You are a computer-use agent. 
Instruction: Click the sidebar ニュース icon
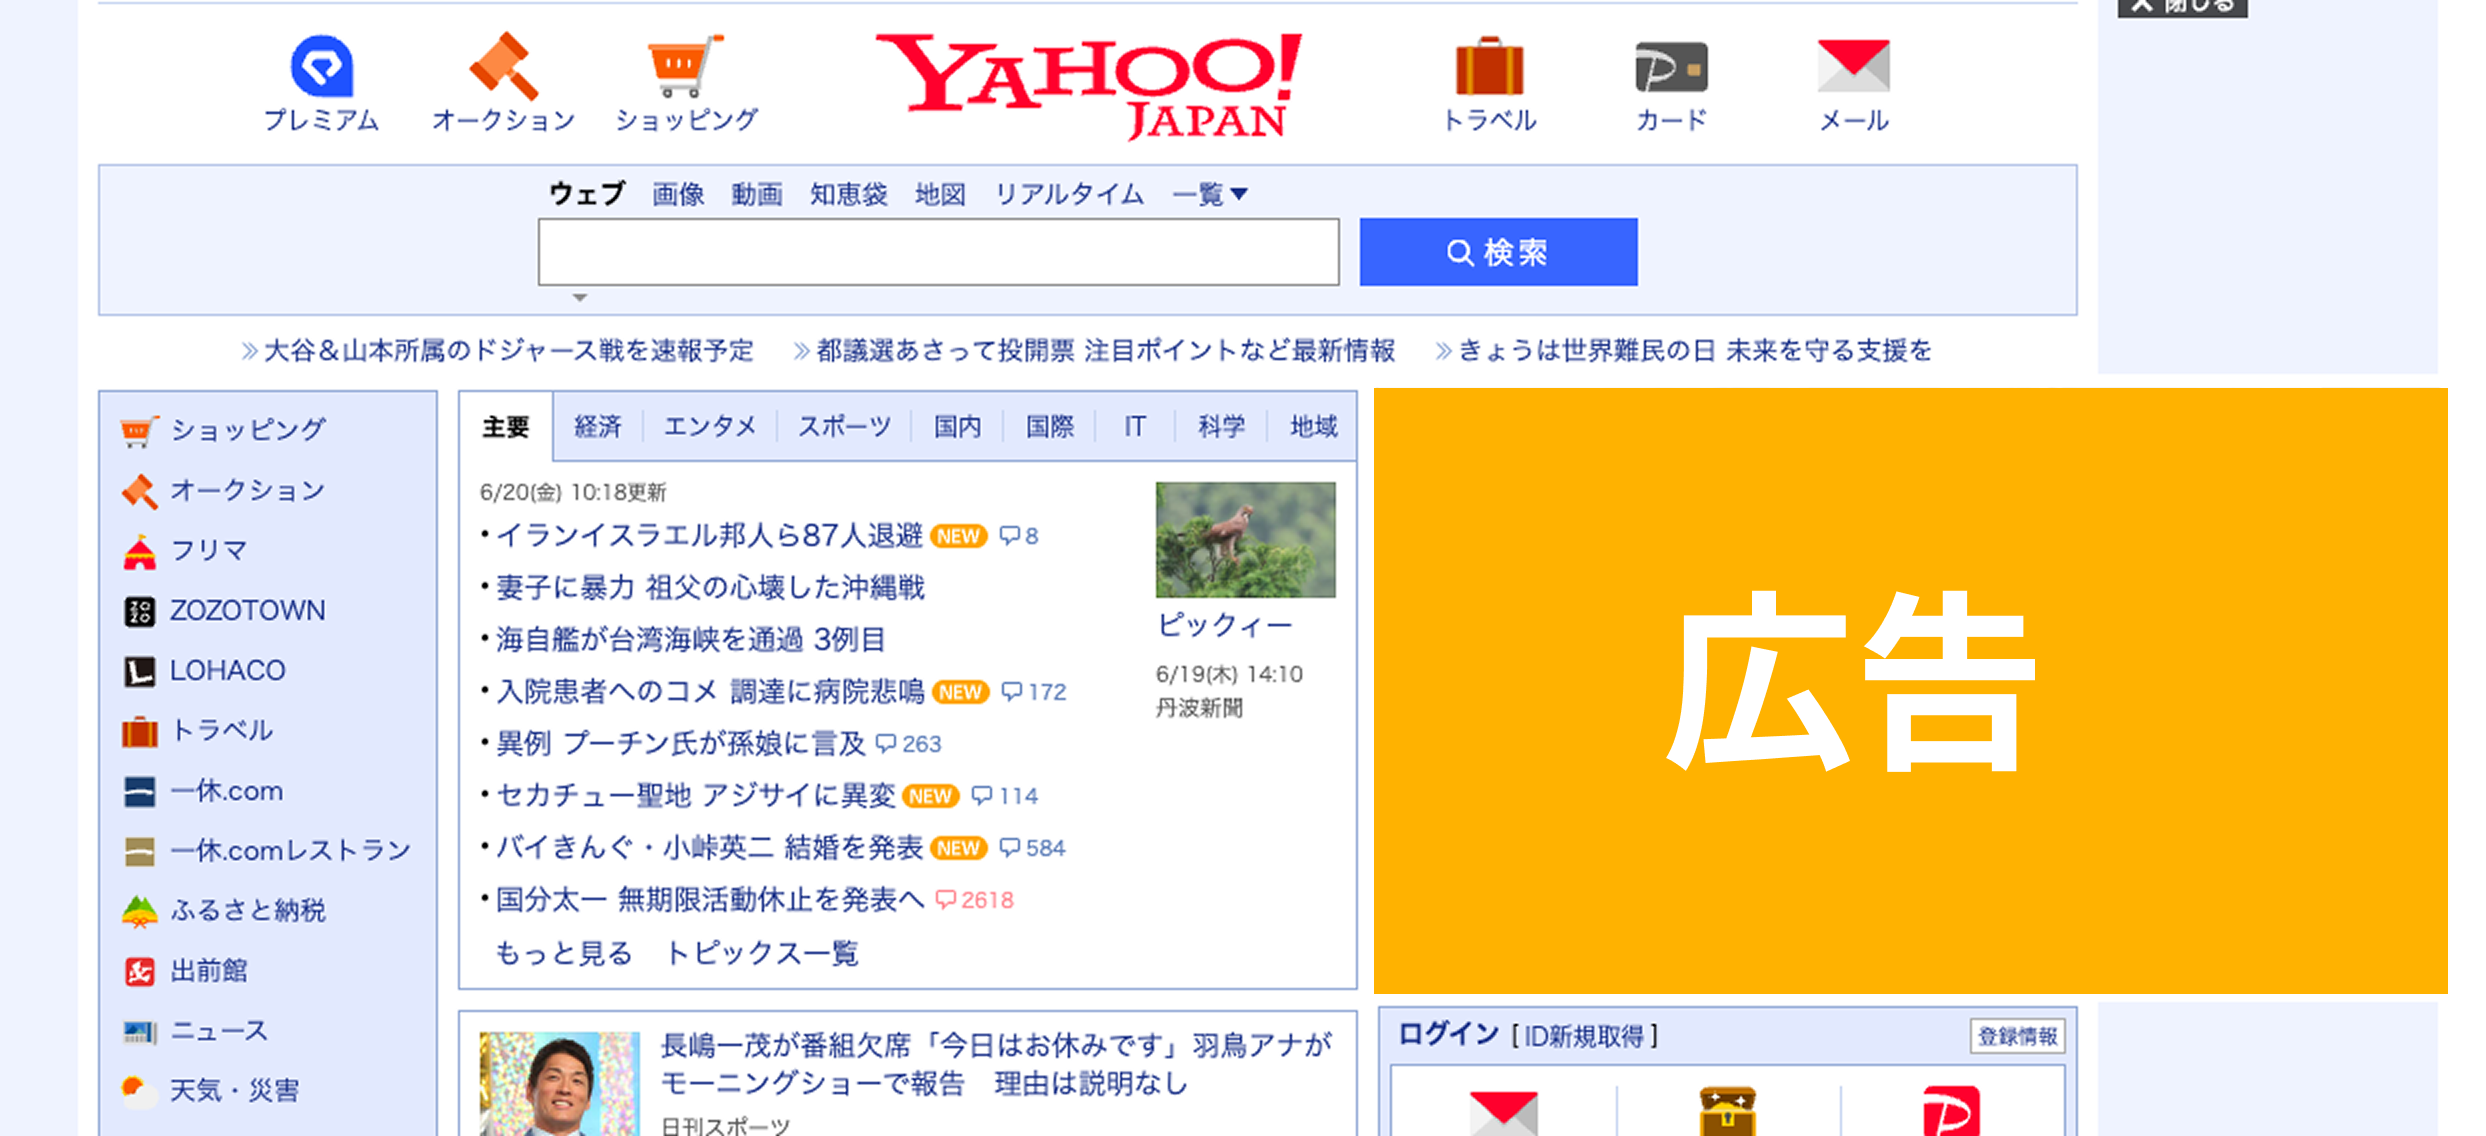[139, 1031]
